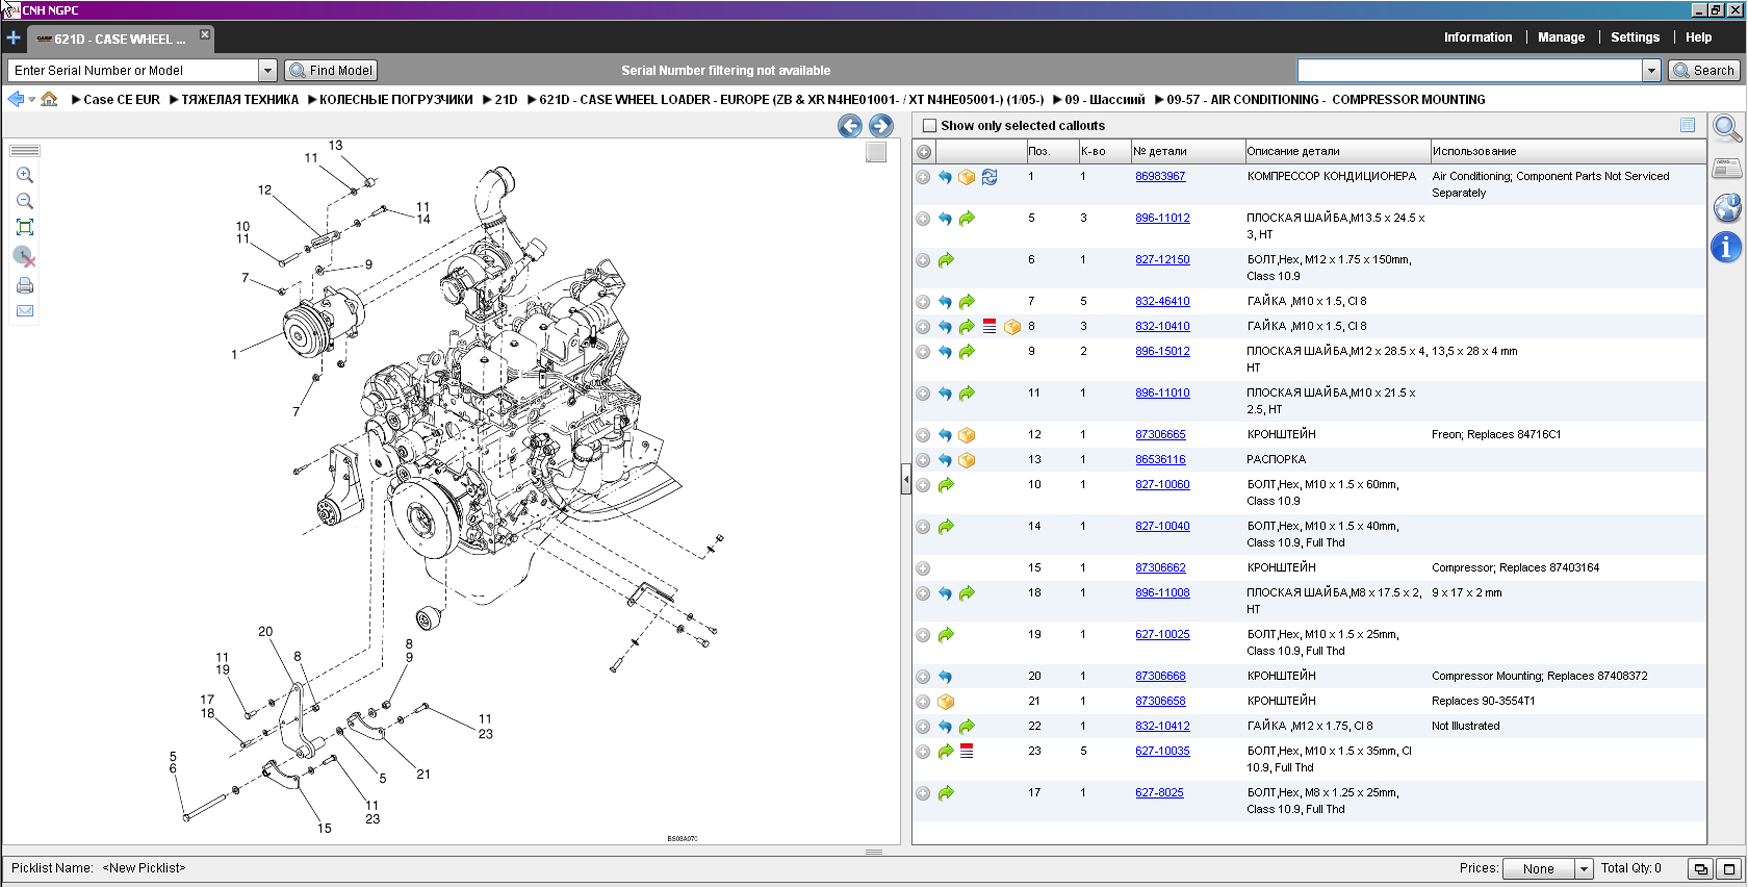Fit the diagram to the window

click(x=25, y=228)
